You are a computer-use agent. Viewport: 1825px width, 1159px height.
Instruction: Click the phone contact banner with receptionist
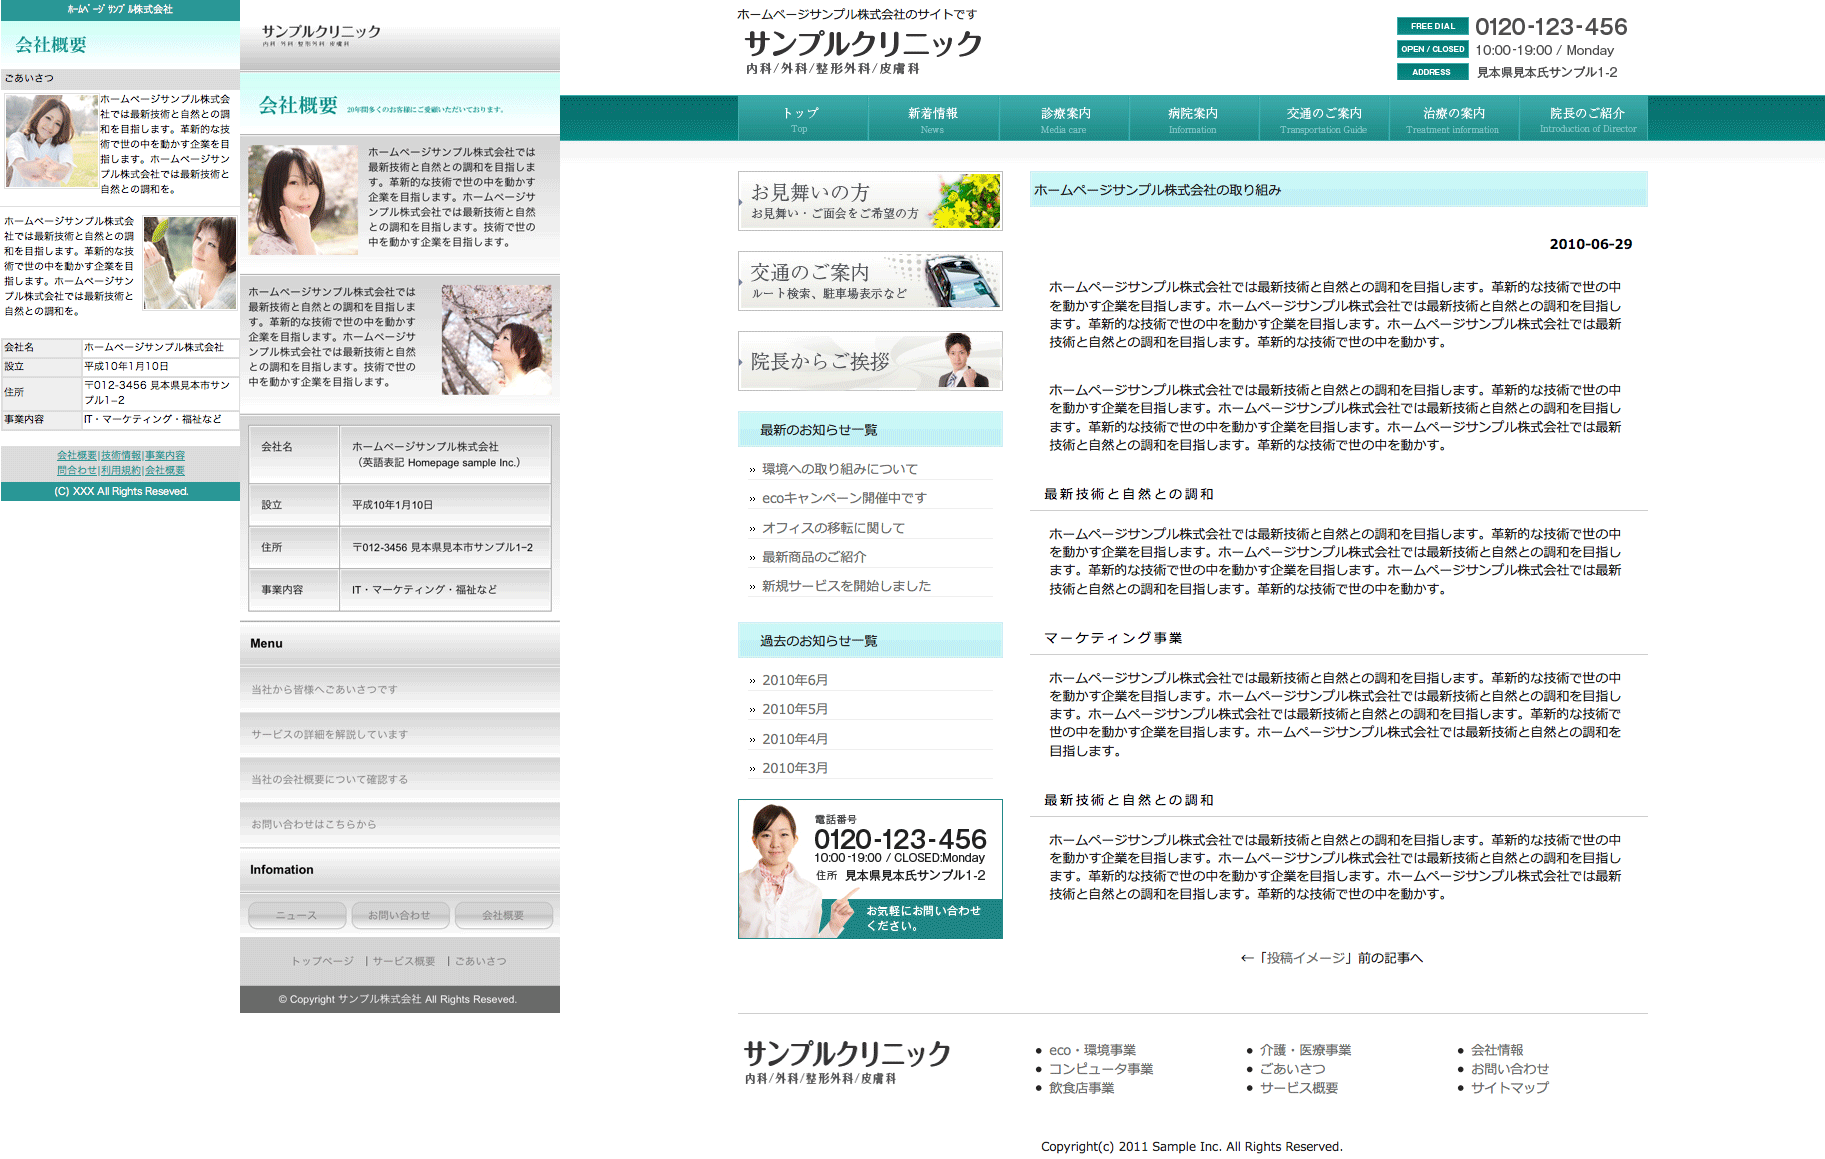coord(869,868)
